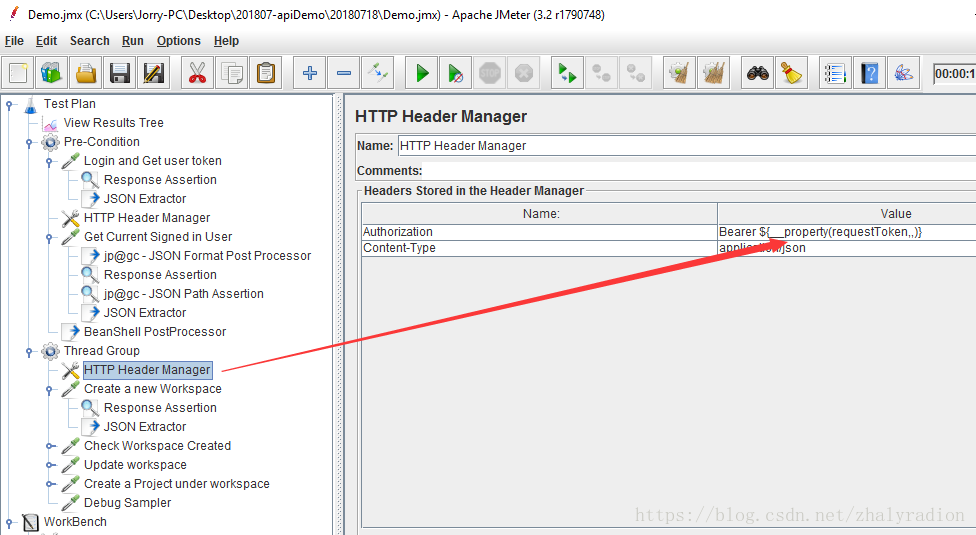Click the Save As pencil icon
The image size is (976, 535).
tap(154, 73)
